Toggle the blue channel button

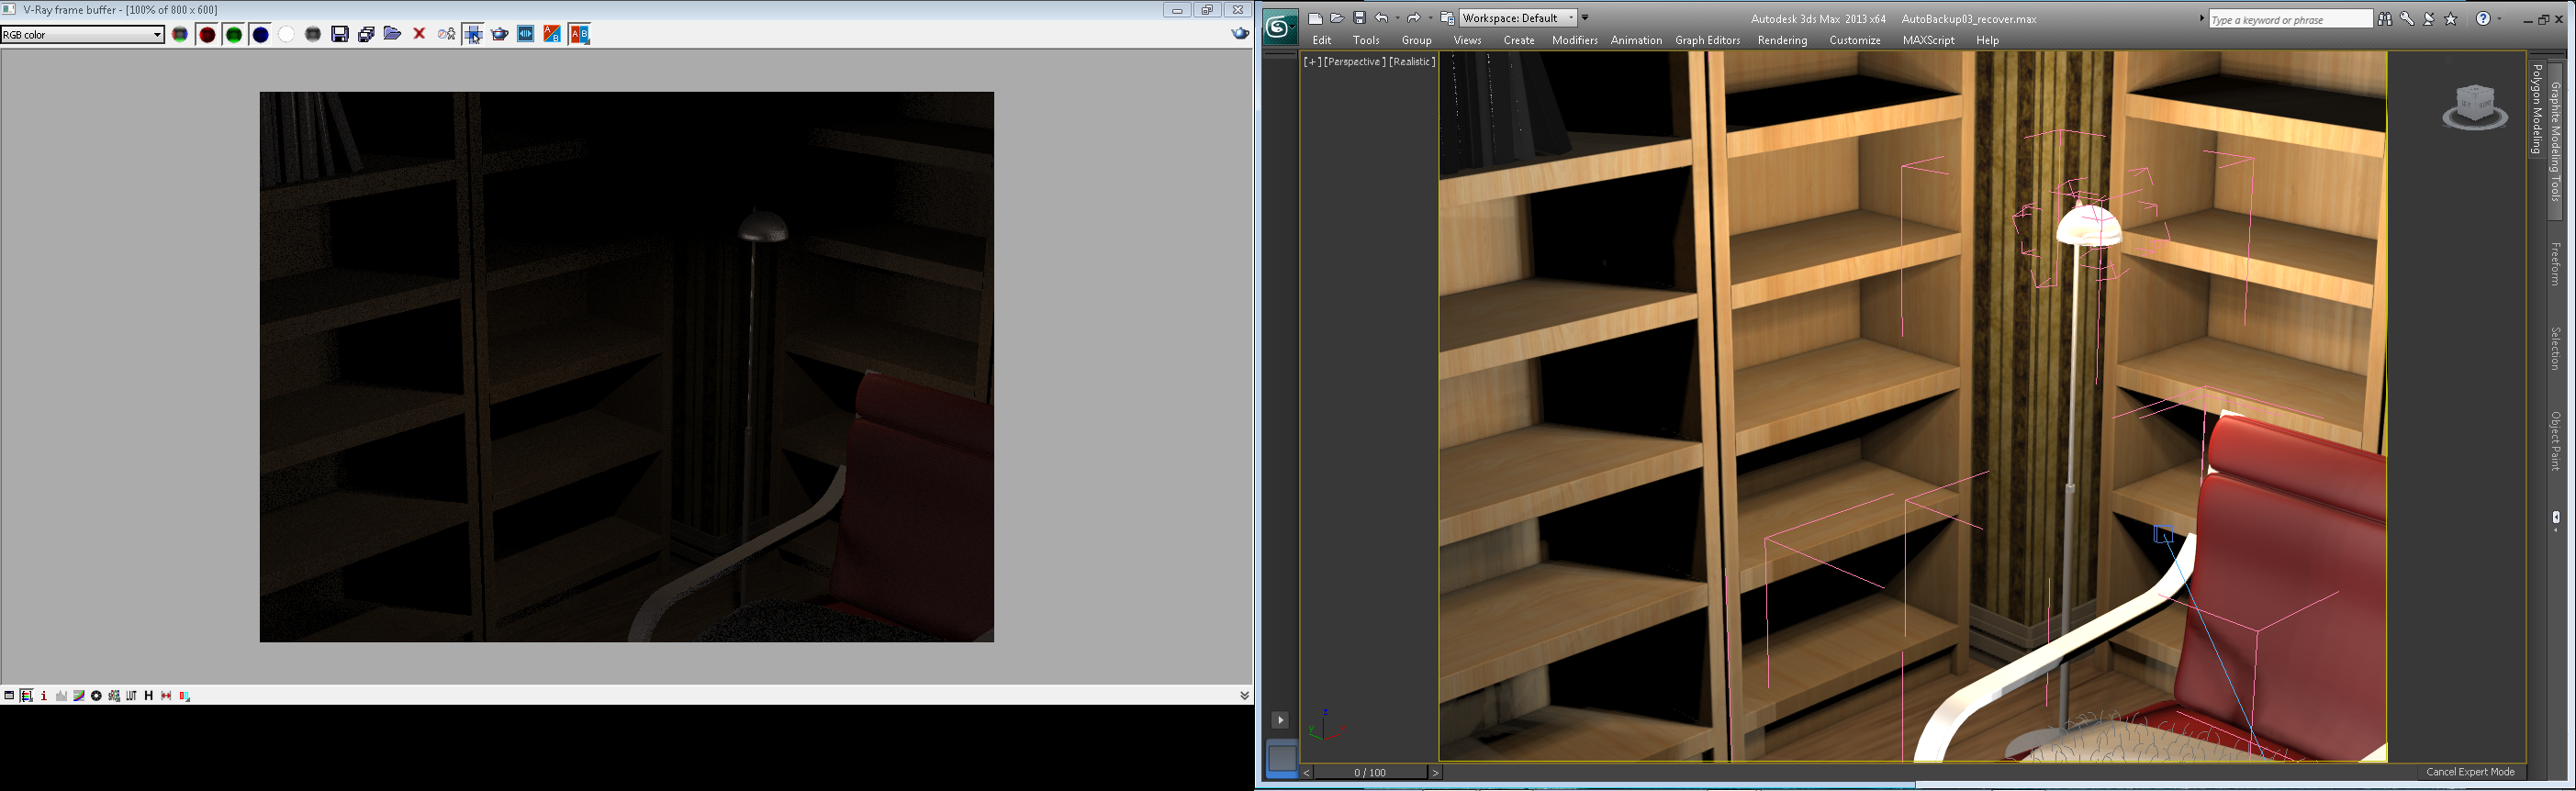[x=260, y=35]
